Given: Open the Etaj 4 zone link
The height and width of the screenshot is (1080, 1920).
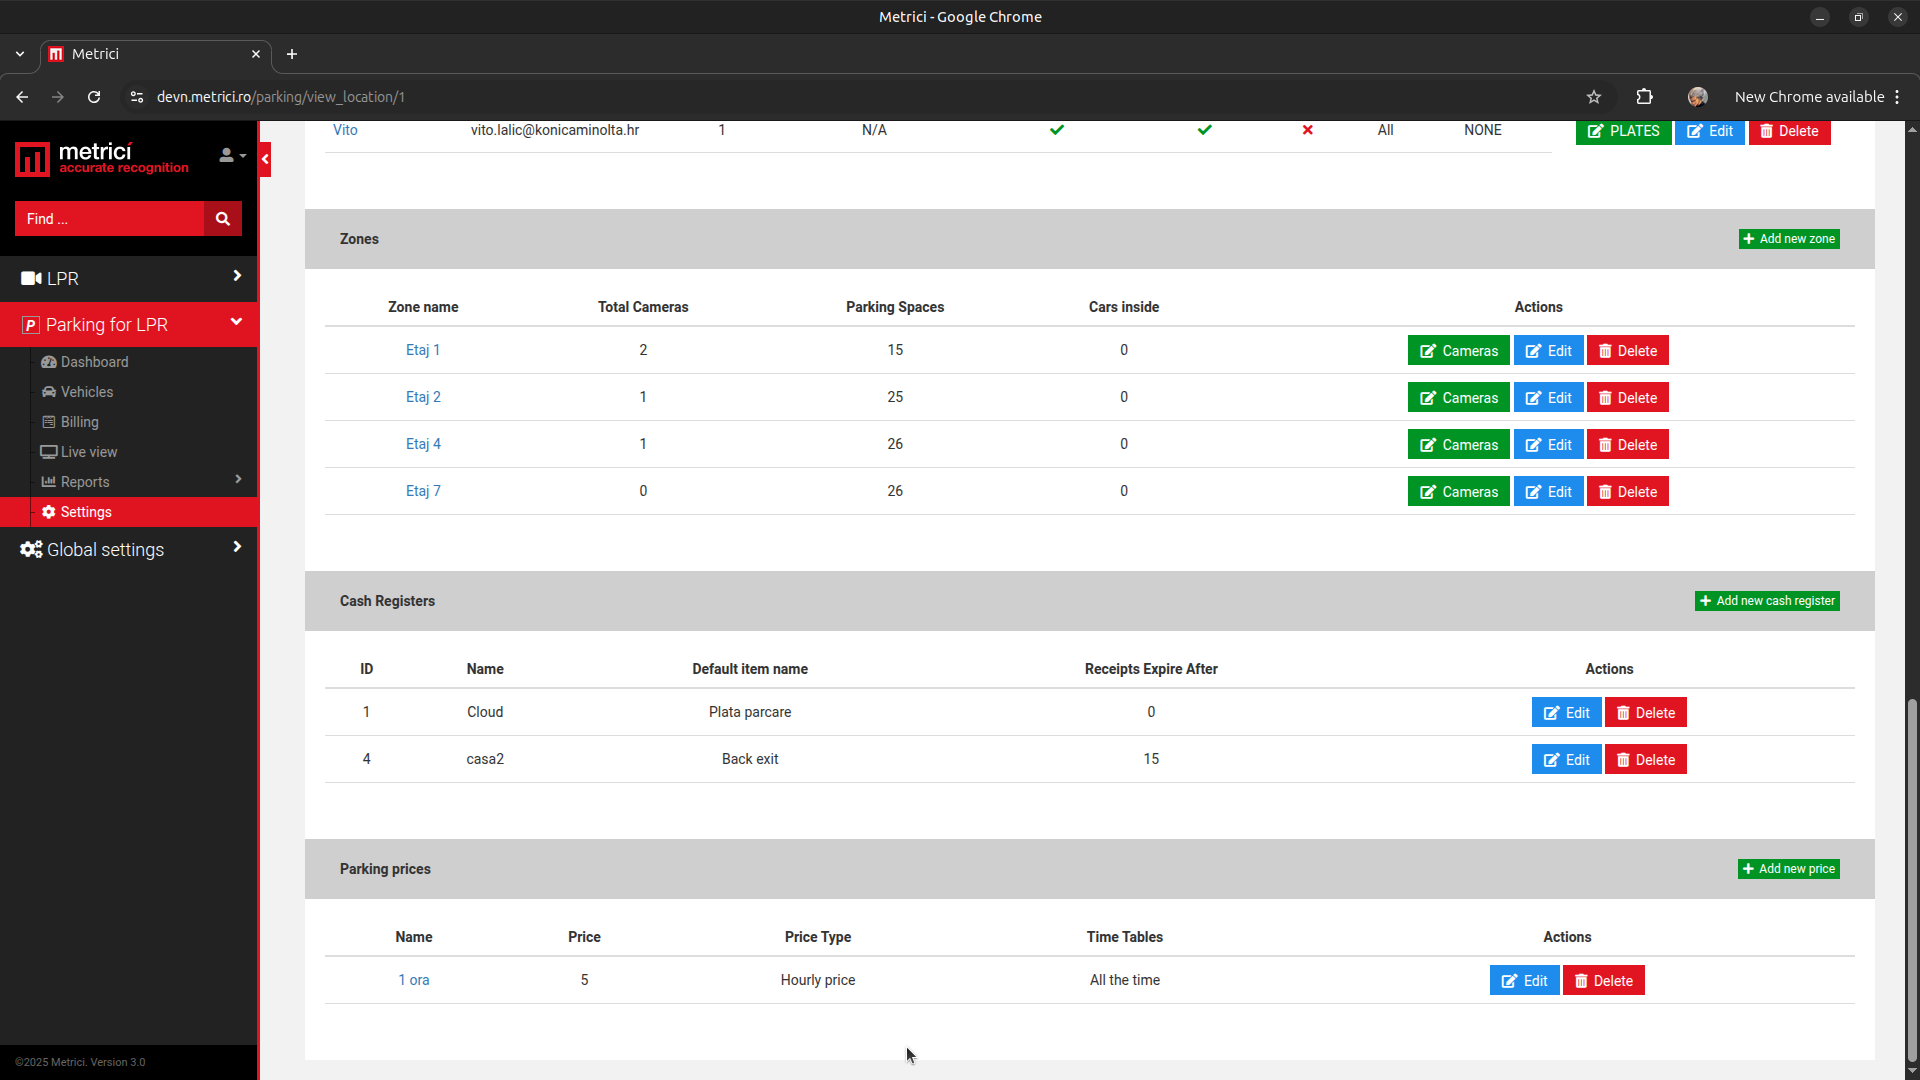Looking at the screenshot, I should pos(423,444).
